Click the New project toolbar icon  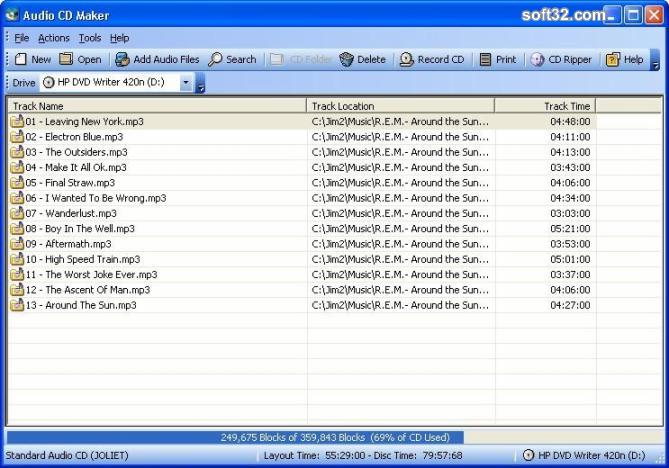pos(20,59)
